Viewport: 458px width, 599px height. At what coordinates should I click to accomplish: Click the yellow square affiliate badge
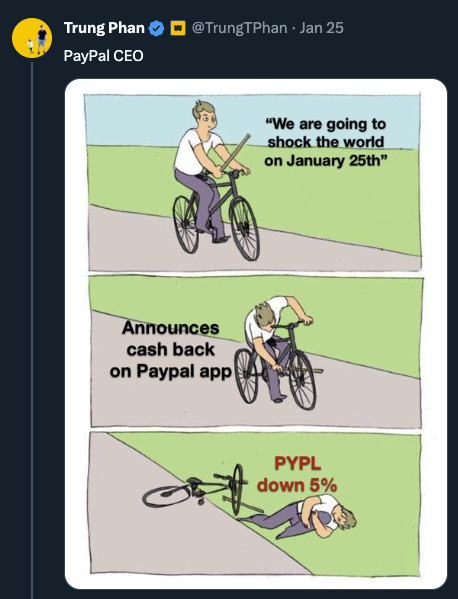tap(178, 28)
